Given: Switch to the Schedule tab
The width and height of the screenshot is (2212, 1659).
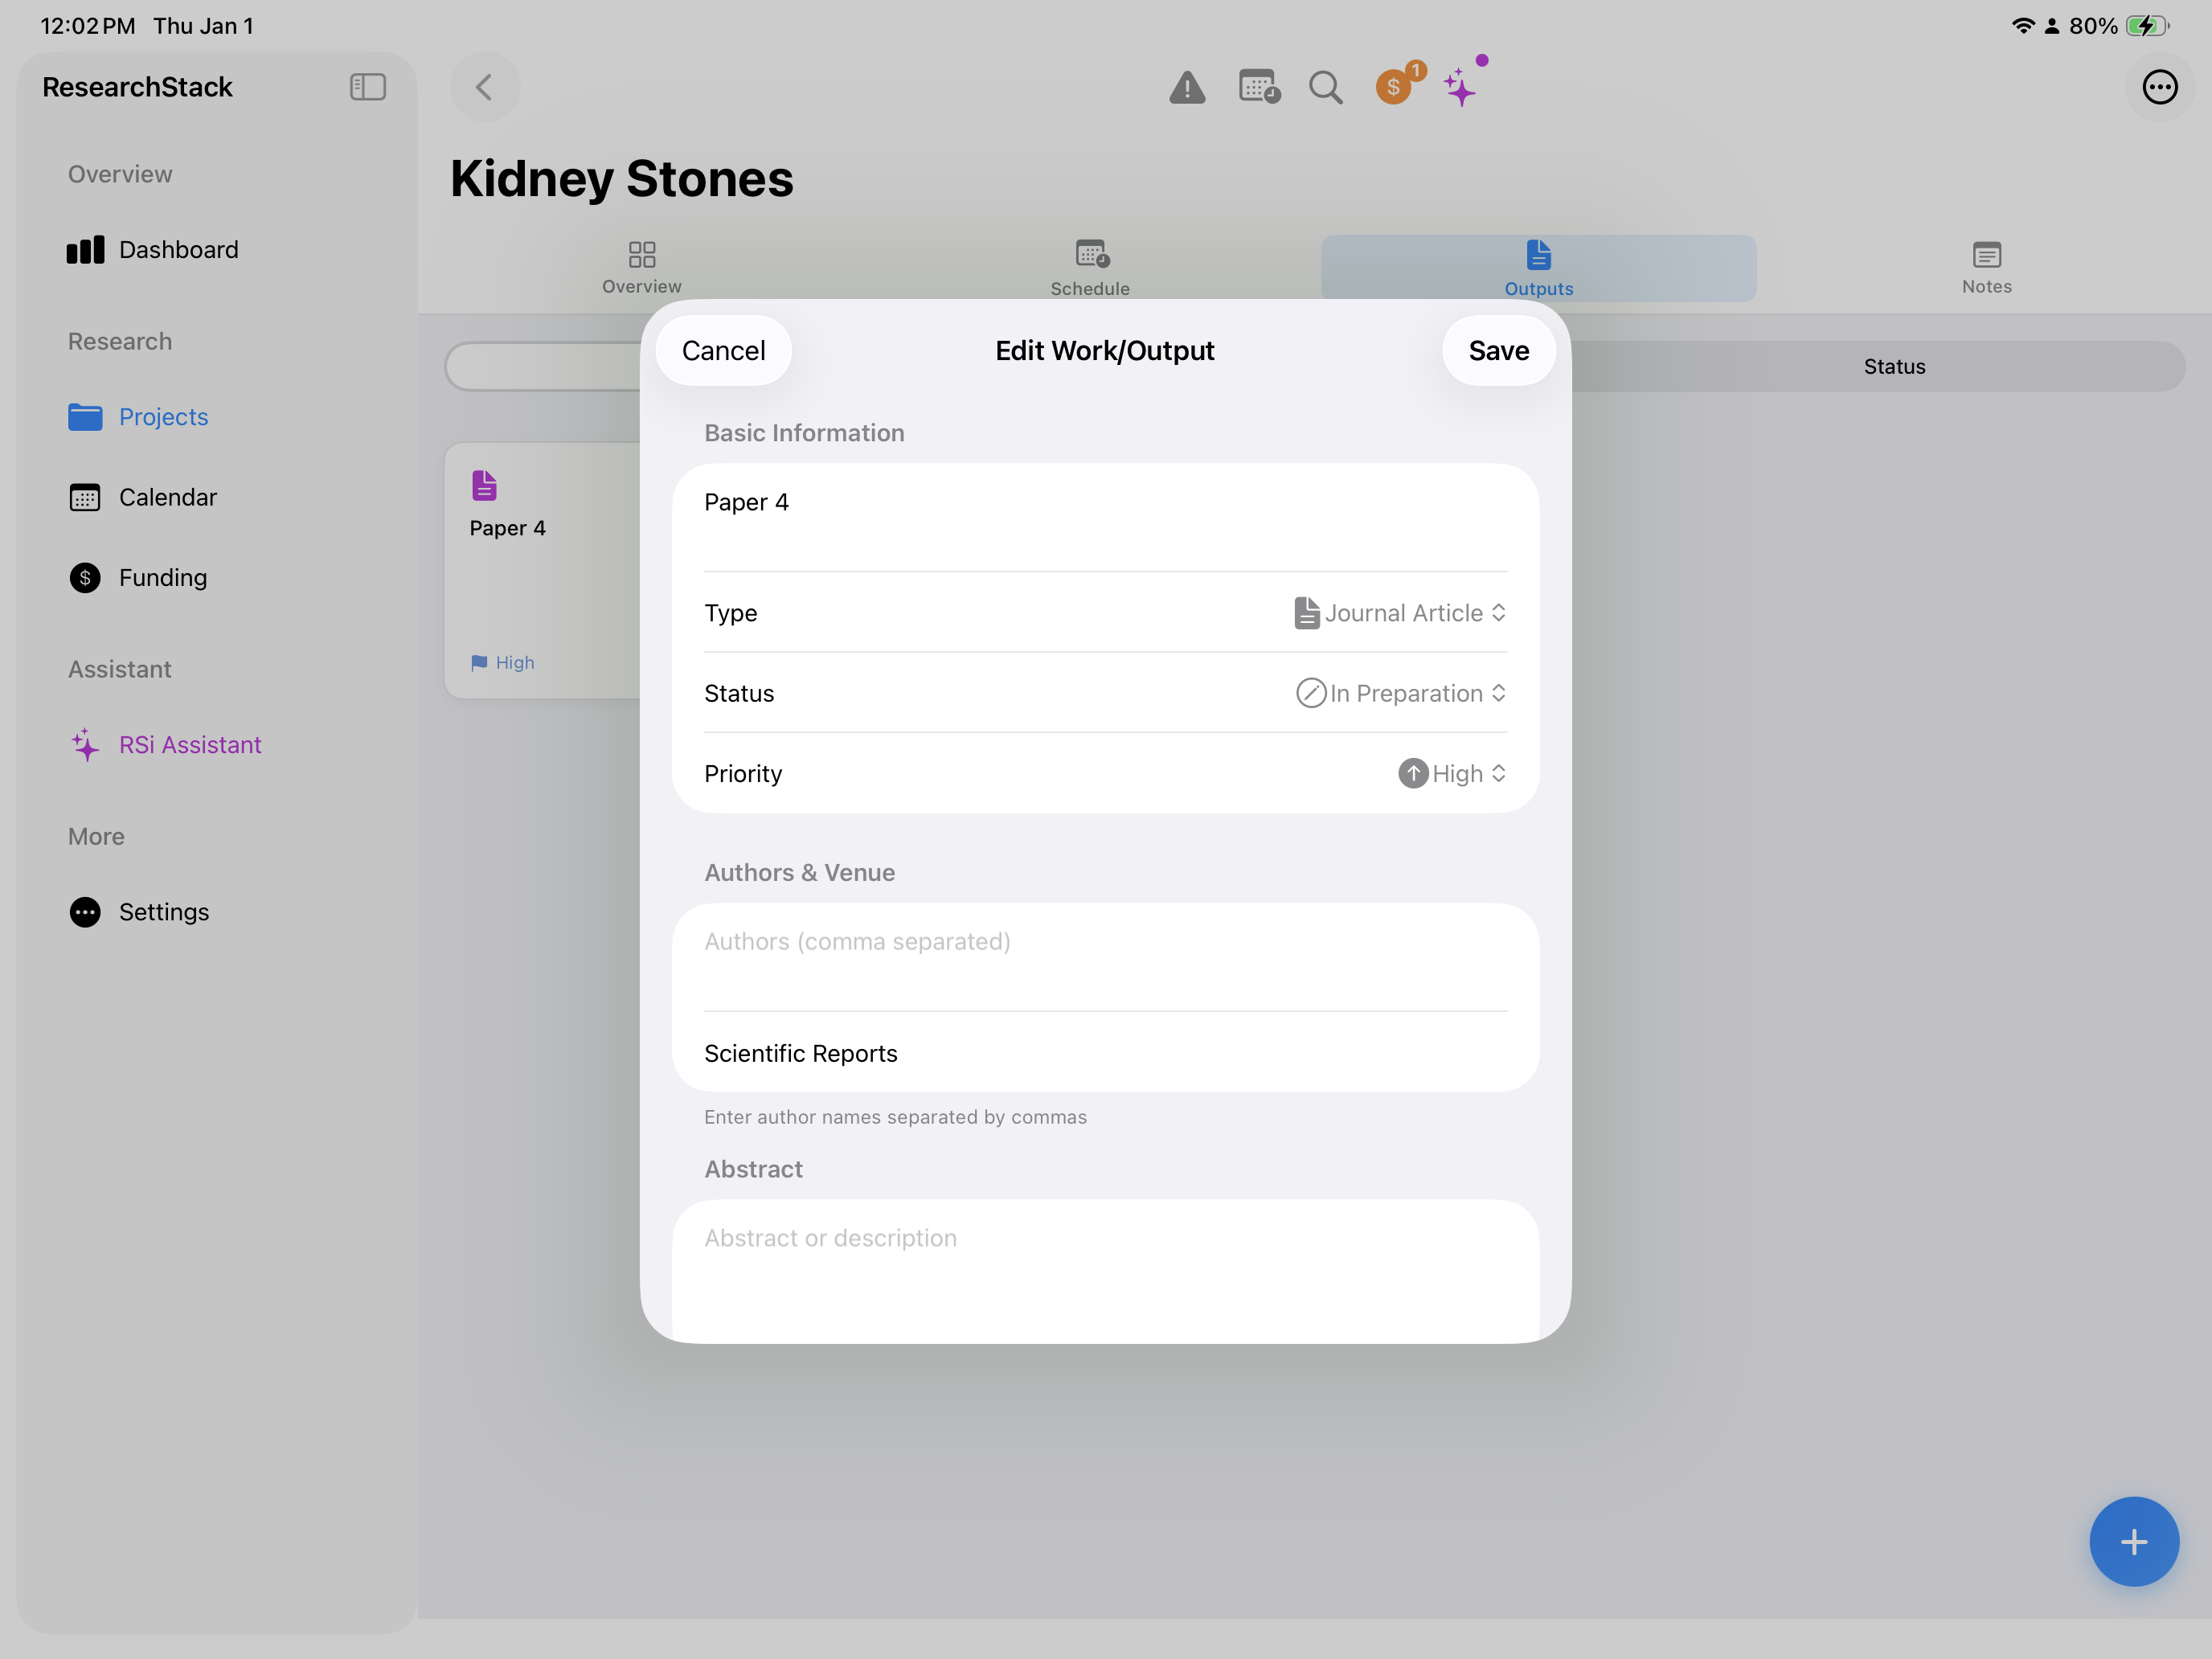Looking at the screenshot, I should 1090,268.
